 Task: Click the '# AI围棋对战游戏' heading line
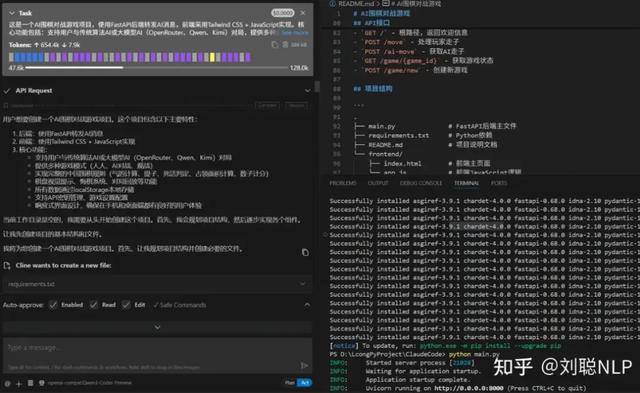coord(382,13)
